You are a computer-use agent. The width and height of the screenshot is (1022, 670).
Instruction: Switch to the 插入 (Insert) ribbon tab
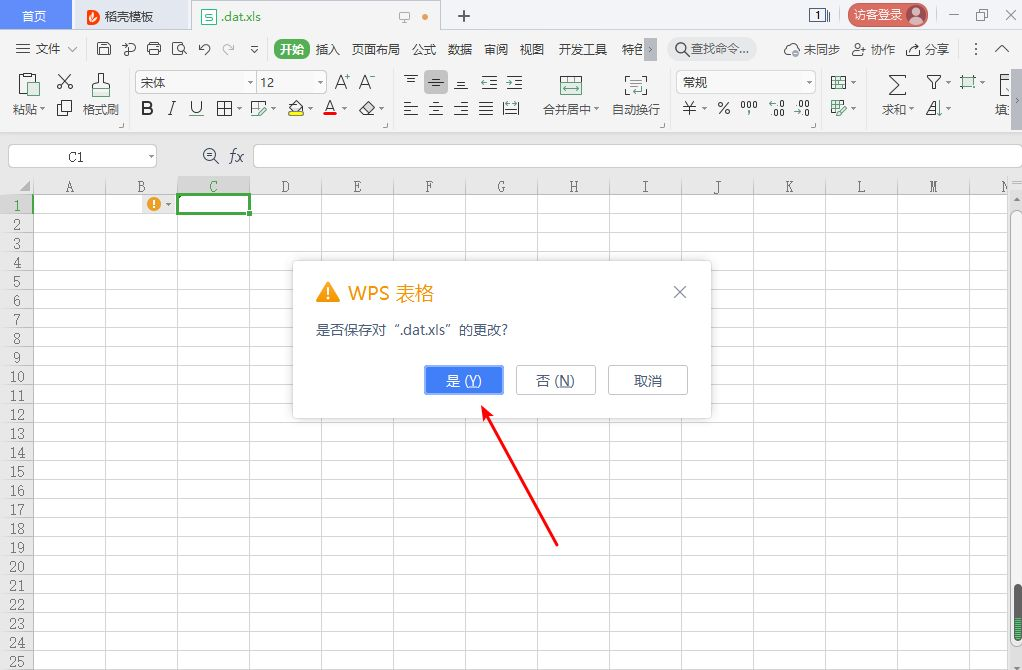(328, 49)
